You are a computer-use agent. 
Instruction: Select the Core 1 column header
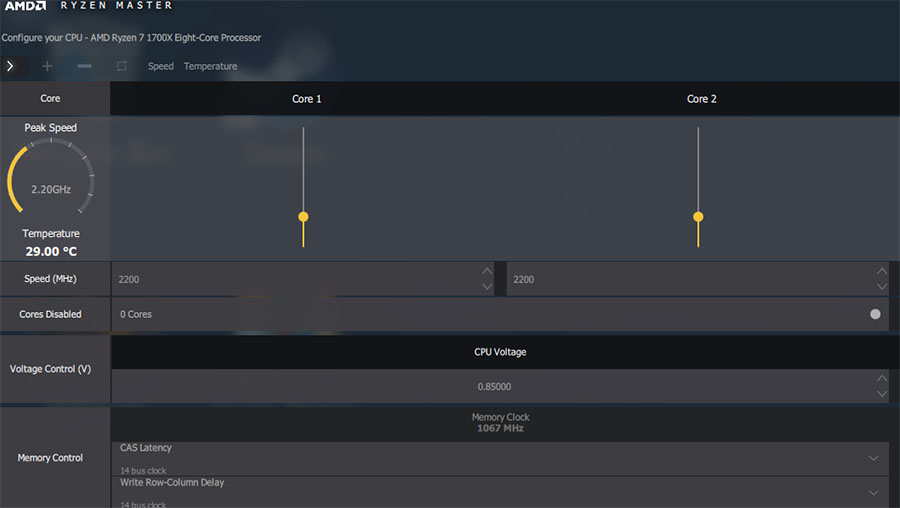(307, 99)
